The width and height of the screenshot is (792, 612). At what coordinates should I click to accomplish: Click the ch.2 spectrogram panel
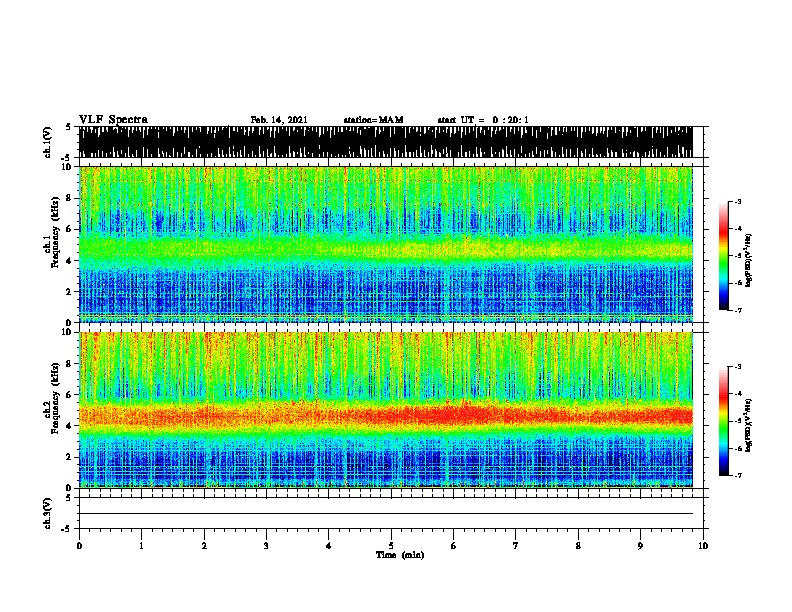(386, 410)
